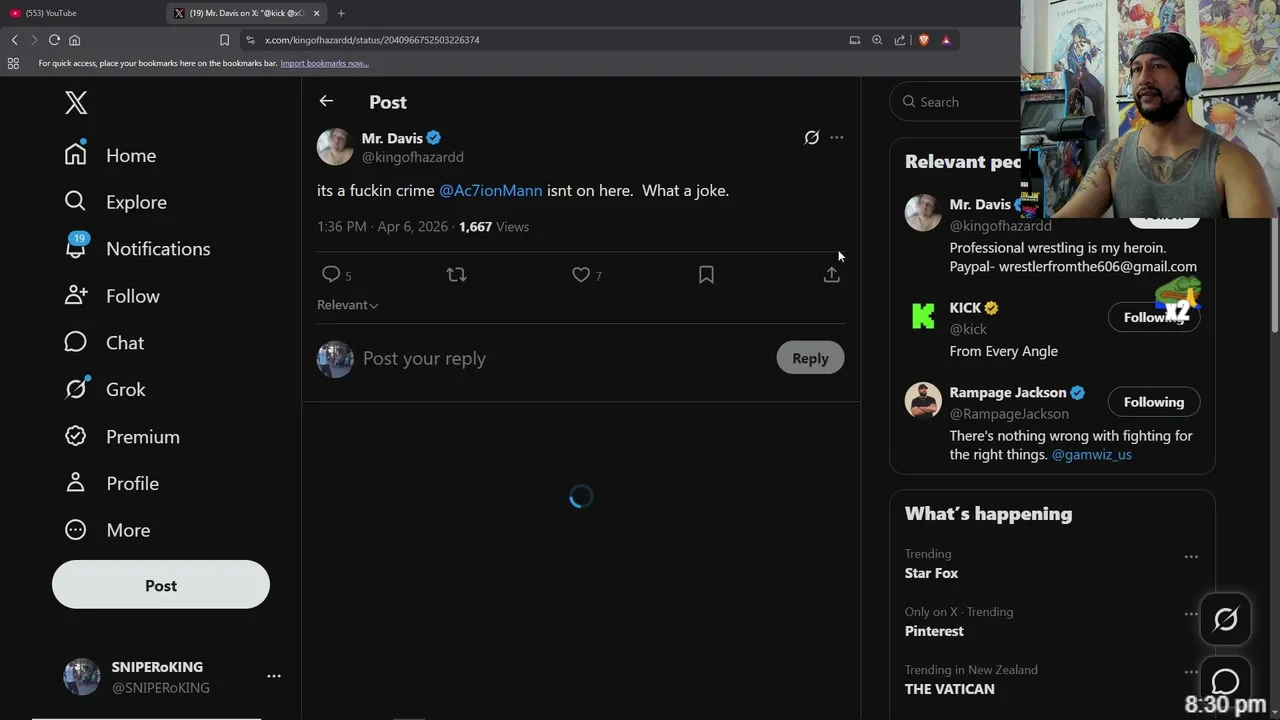This screenshot has width=1280, height=720.
Task: Click Mr. Davis name on the post
Action: click(x=392, y=138)
